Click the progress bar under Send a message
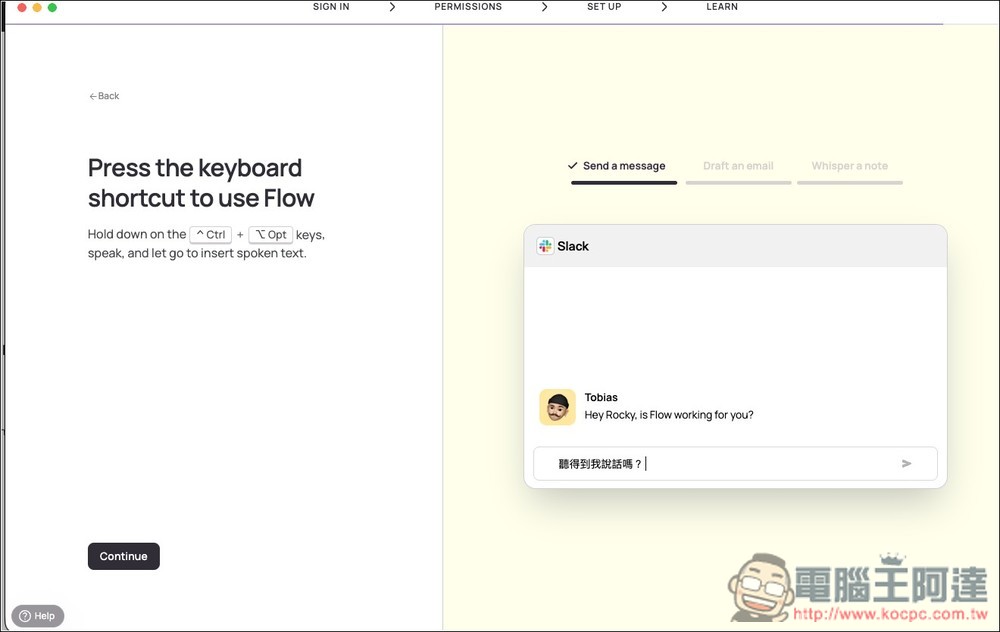Image resolution: width=1000 pixels, height=632 pixels. [624, 183]
